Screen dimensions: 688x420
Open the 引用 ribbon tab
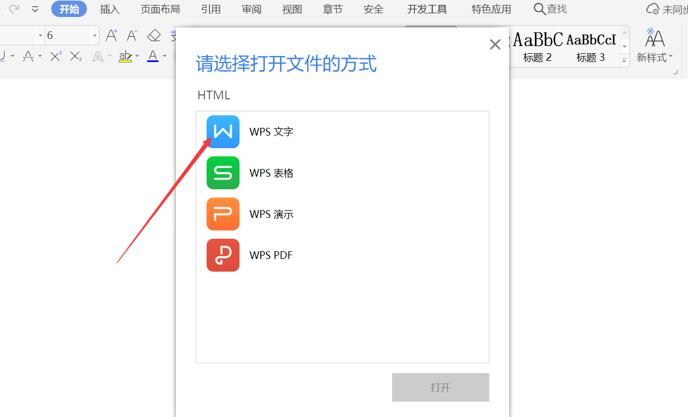click(x=211, y=9)
